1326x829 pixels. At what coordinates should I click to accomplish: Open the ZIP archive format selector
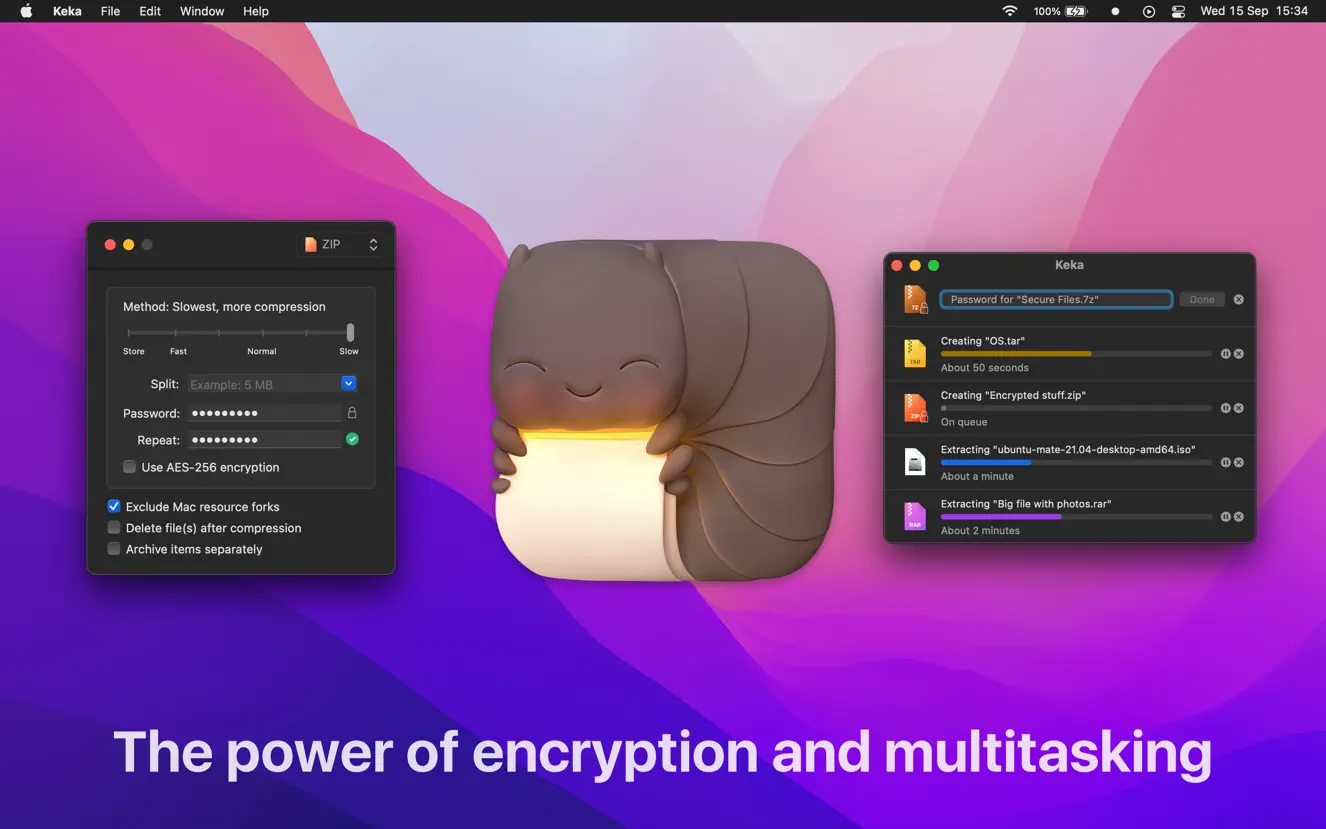pos(340,243)
